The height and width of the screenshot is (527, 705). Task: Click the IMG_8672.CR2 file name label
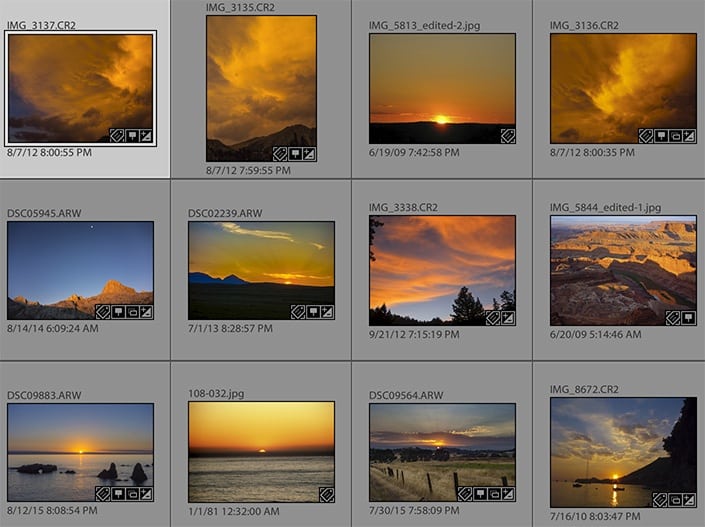pos(584,389)
